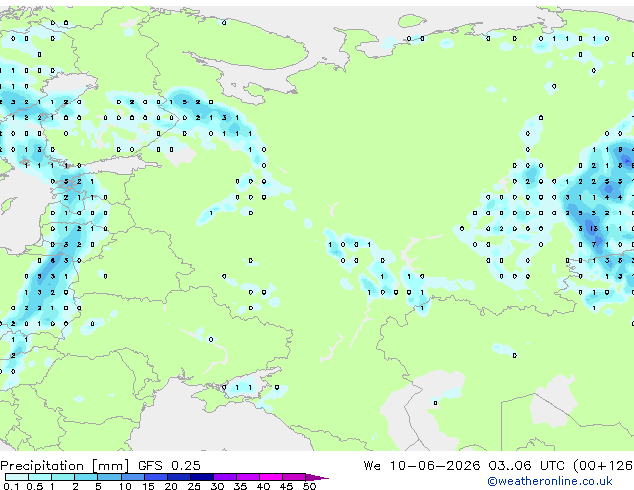Select the 30–35 mm purple legend swatch

(224, 477)
